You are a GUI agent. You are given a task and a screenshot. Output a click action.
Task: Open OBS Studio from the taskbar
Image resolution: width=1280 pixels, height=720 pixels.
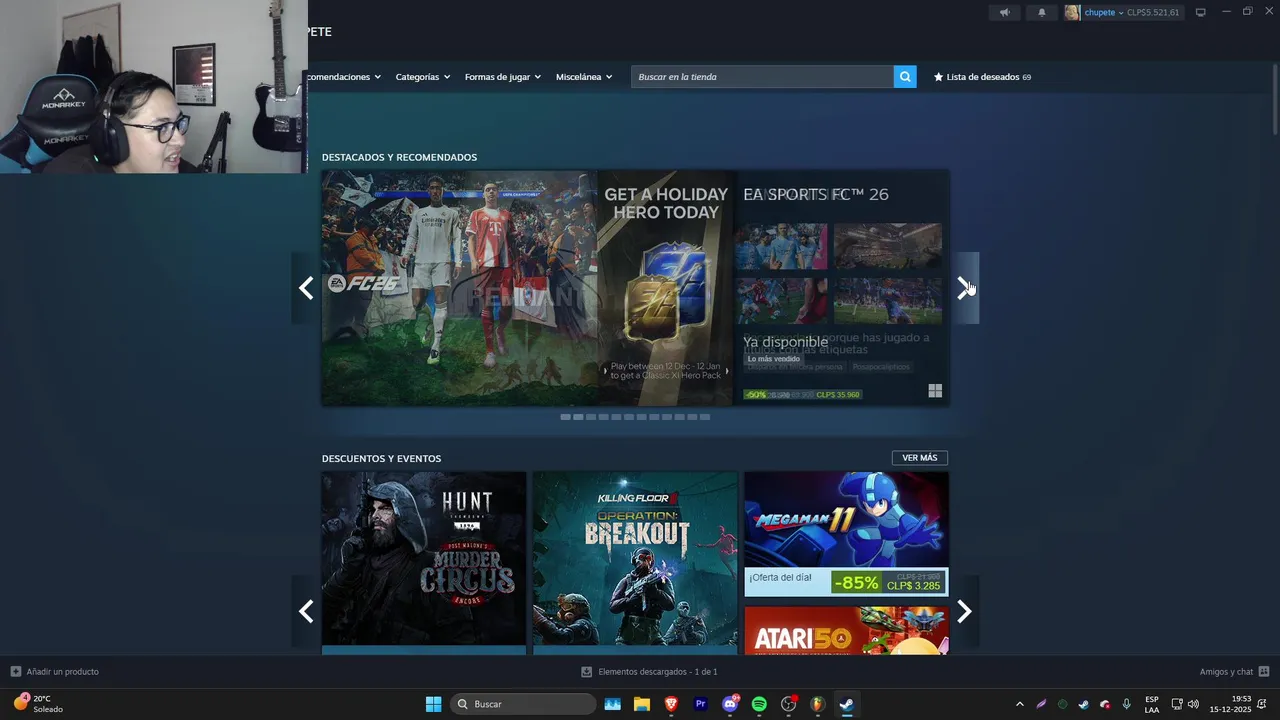[788, 704]
